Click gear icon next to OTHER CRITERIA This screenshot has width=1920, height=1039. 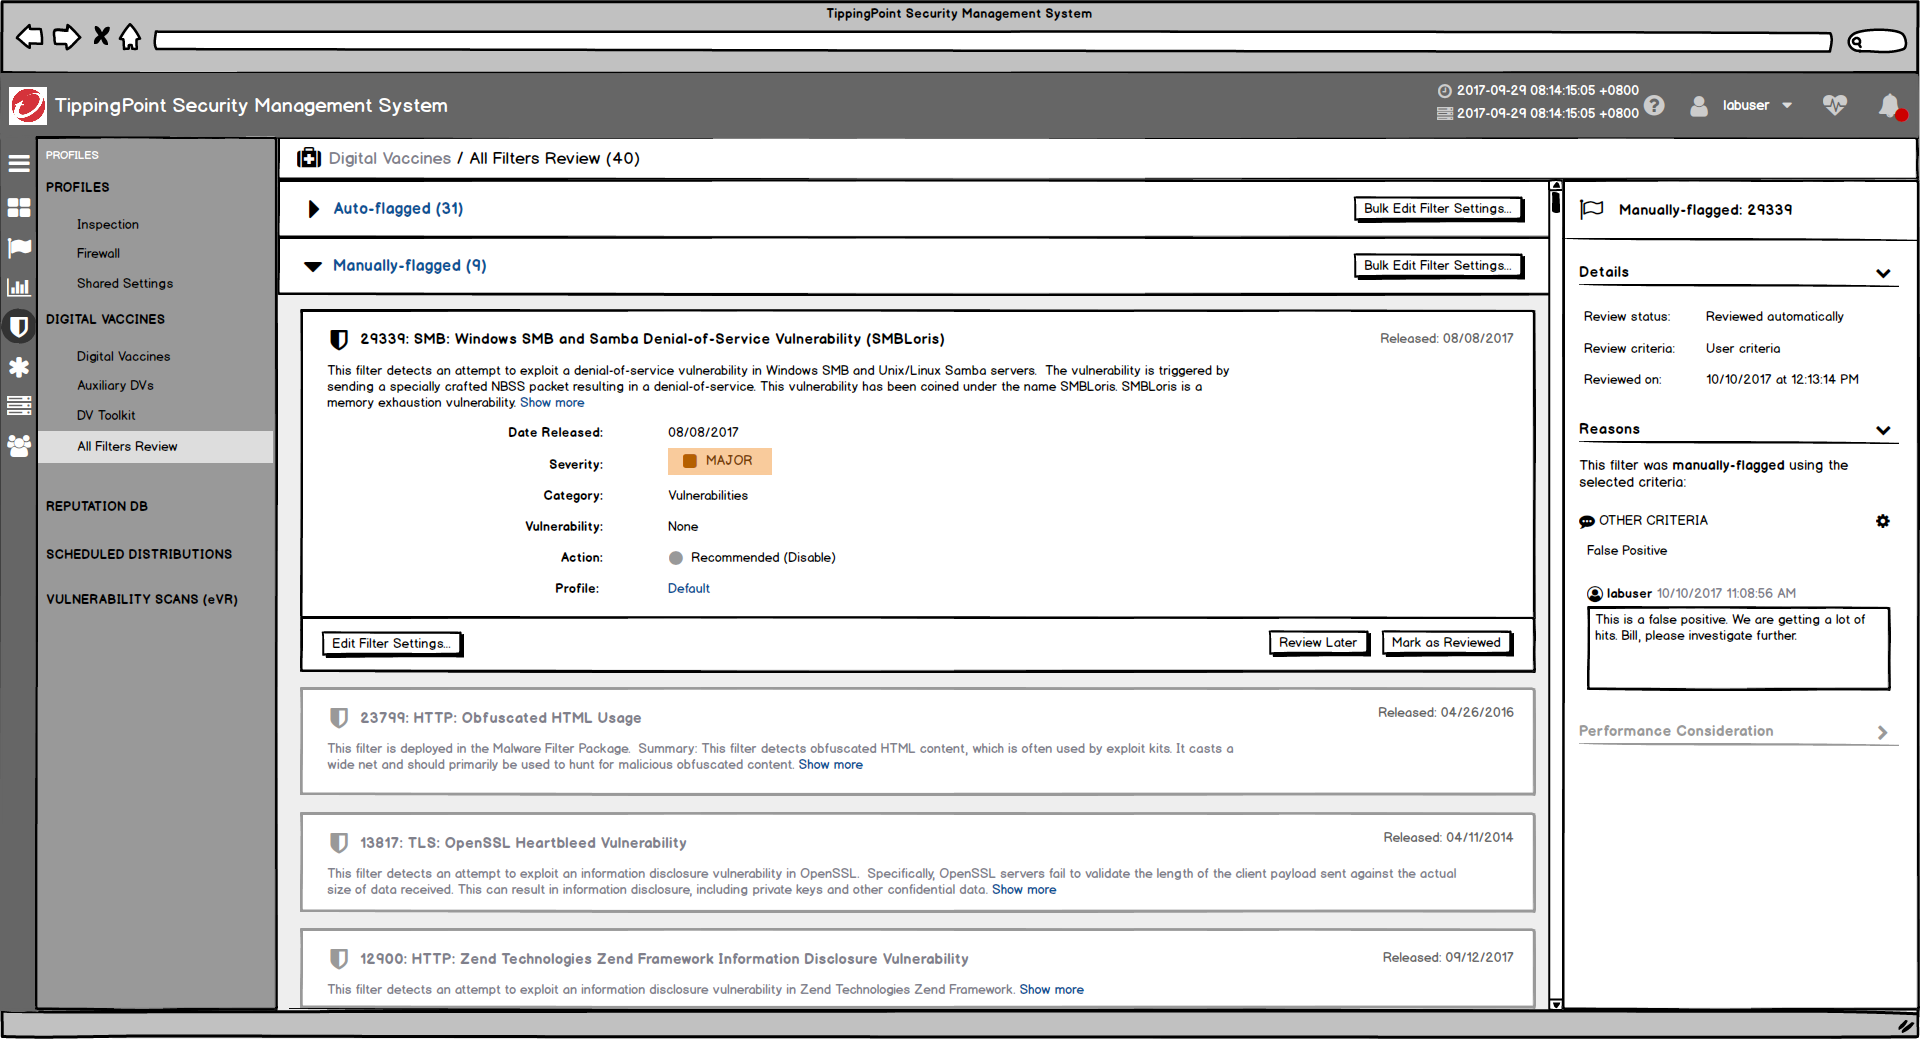click(1883, 521)
